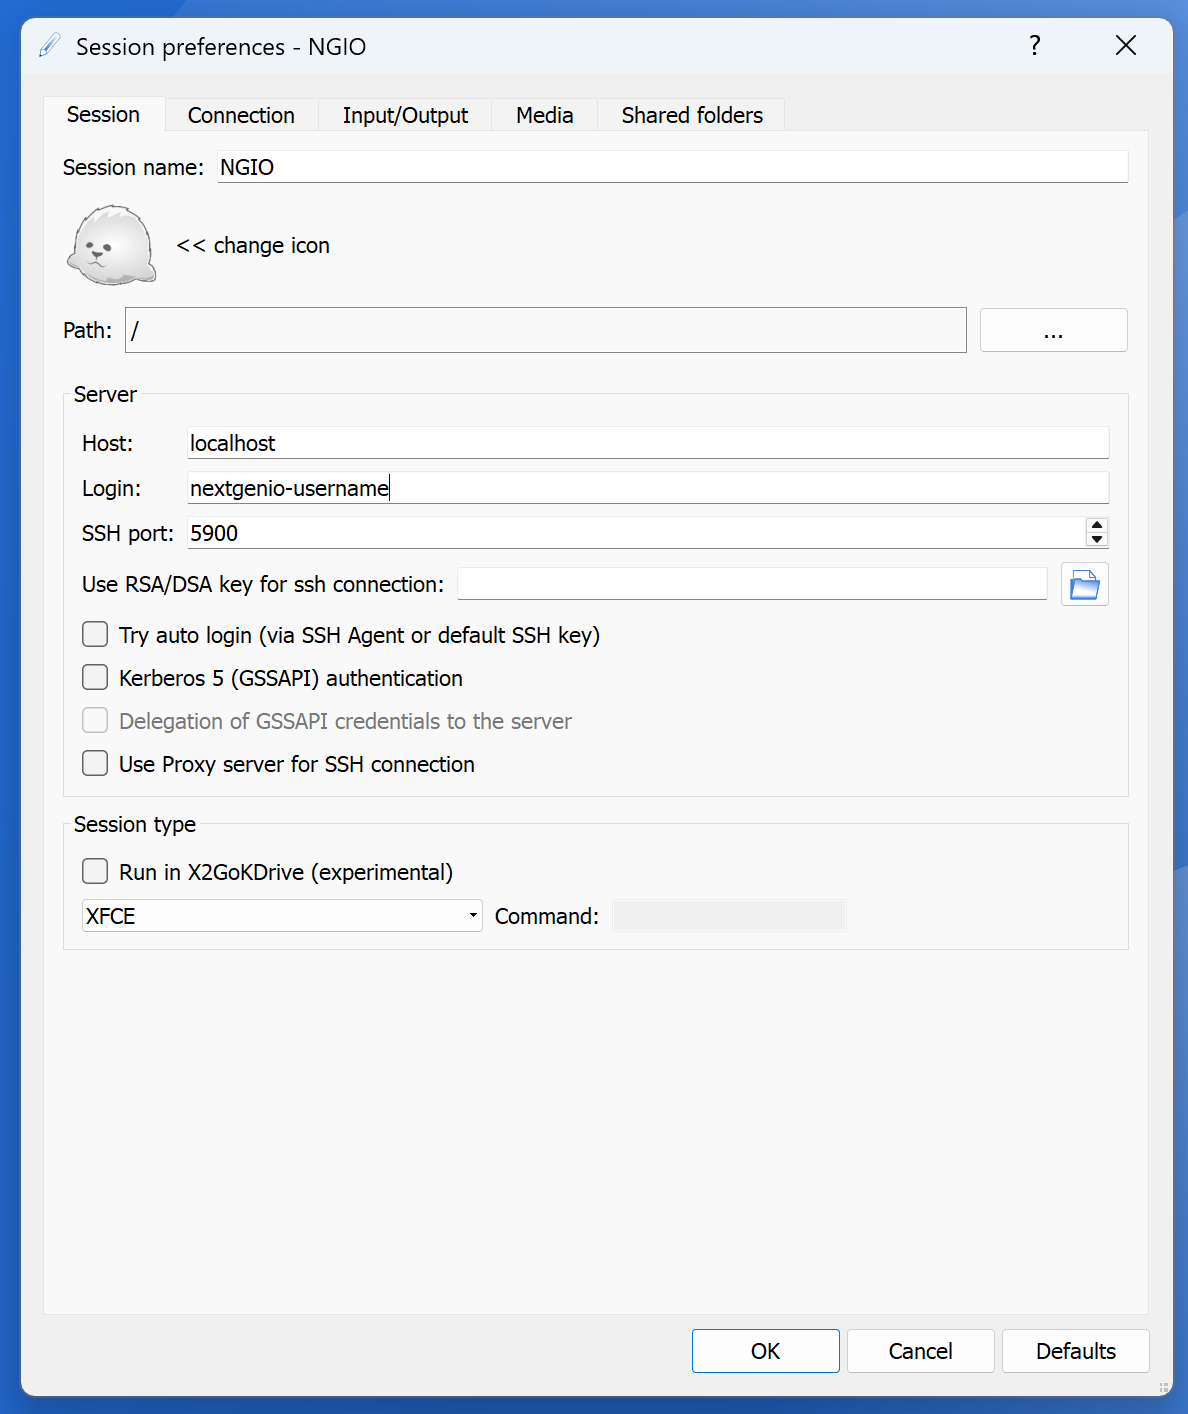1188x1414 pixels.
Task: Decrease SSH port with down arrow
Action: click(1097, 540)
